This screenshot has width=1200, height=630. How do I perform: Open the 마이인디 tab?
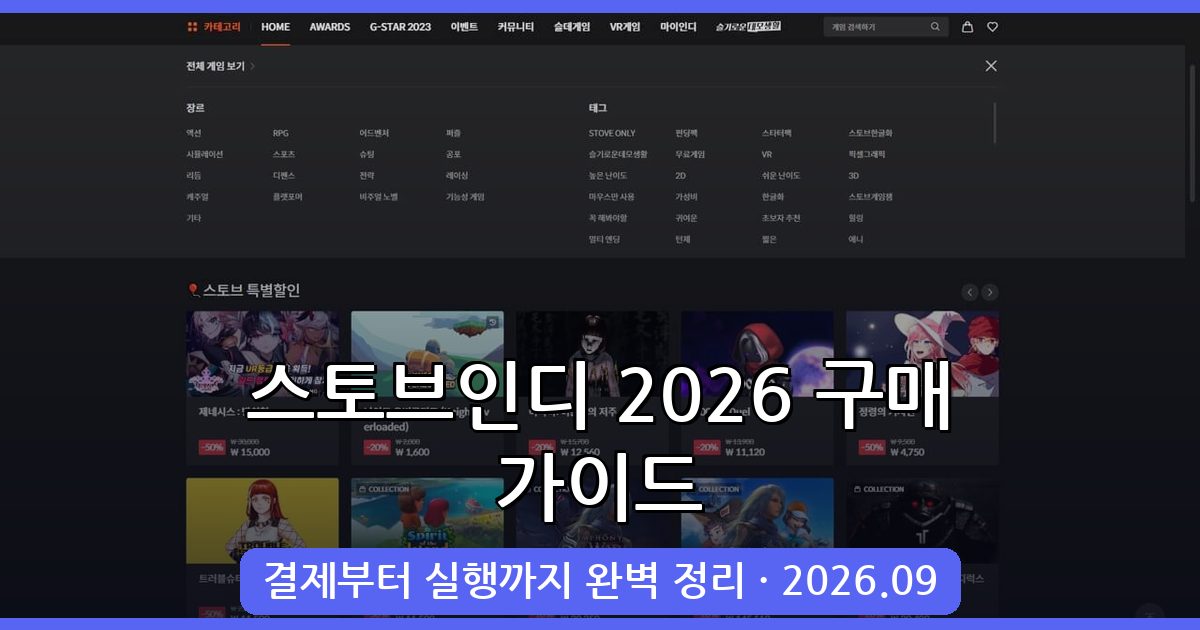tap(678, 27)
